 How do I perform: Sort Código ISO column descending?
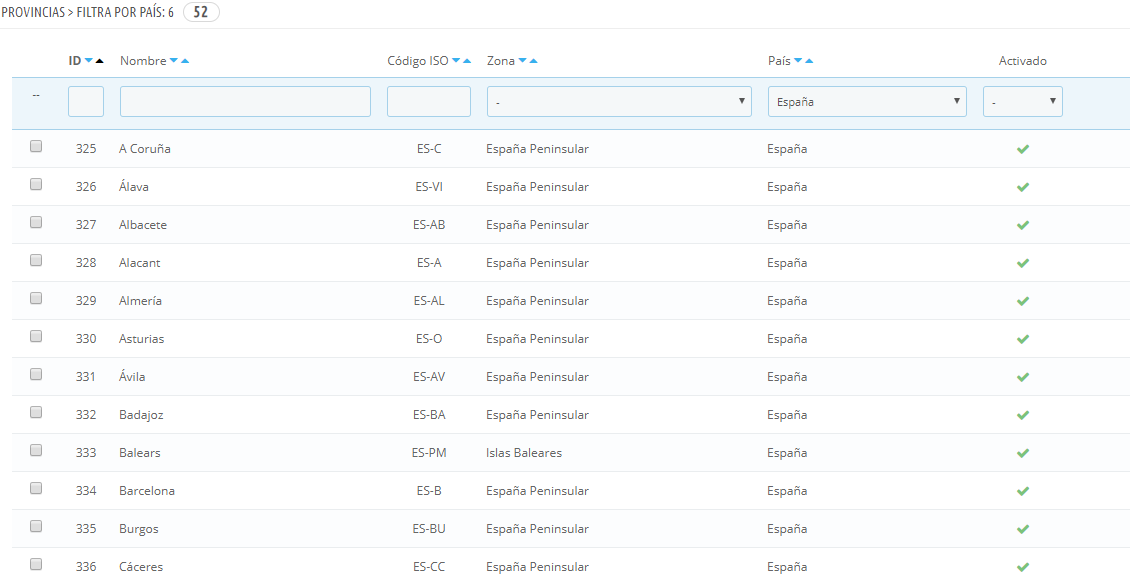point(455,61)
